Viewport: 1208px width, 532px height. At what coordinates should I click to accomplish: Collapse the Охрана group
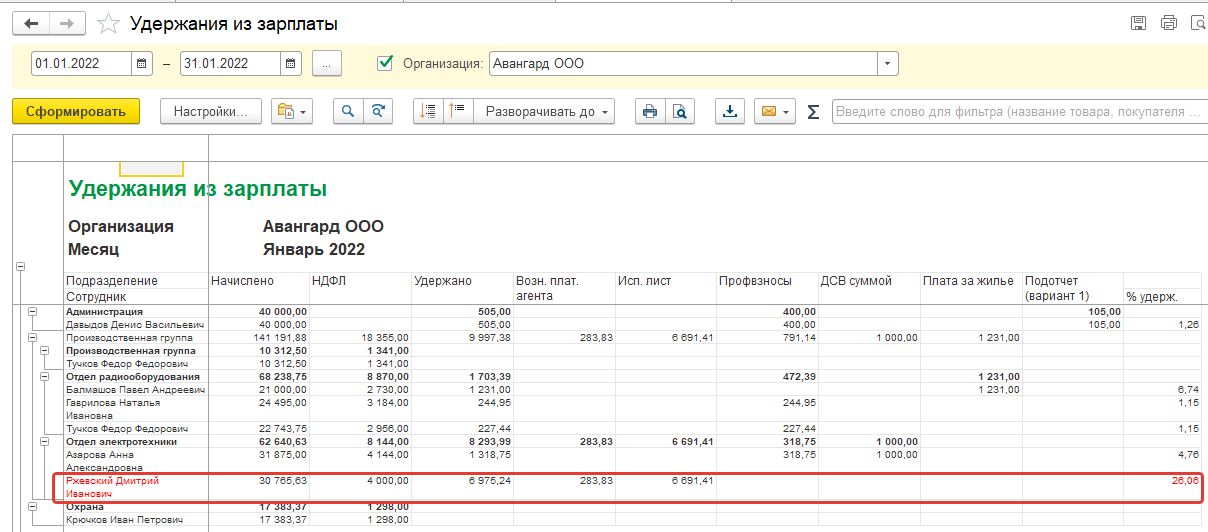(x=32, y=507)
